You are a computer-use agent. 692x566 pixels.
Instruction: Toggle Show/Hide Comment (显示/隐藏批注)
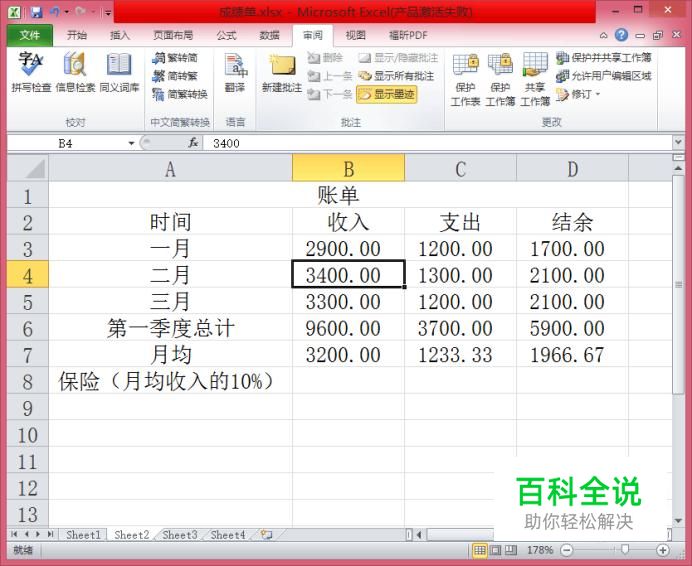click(x=398, y=58)
